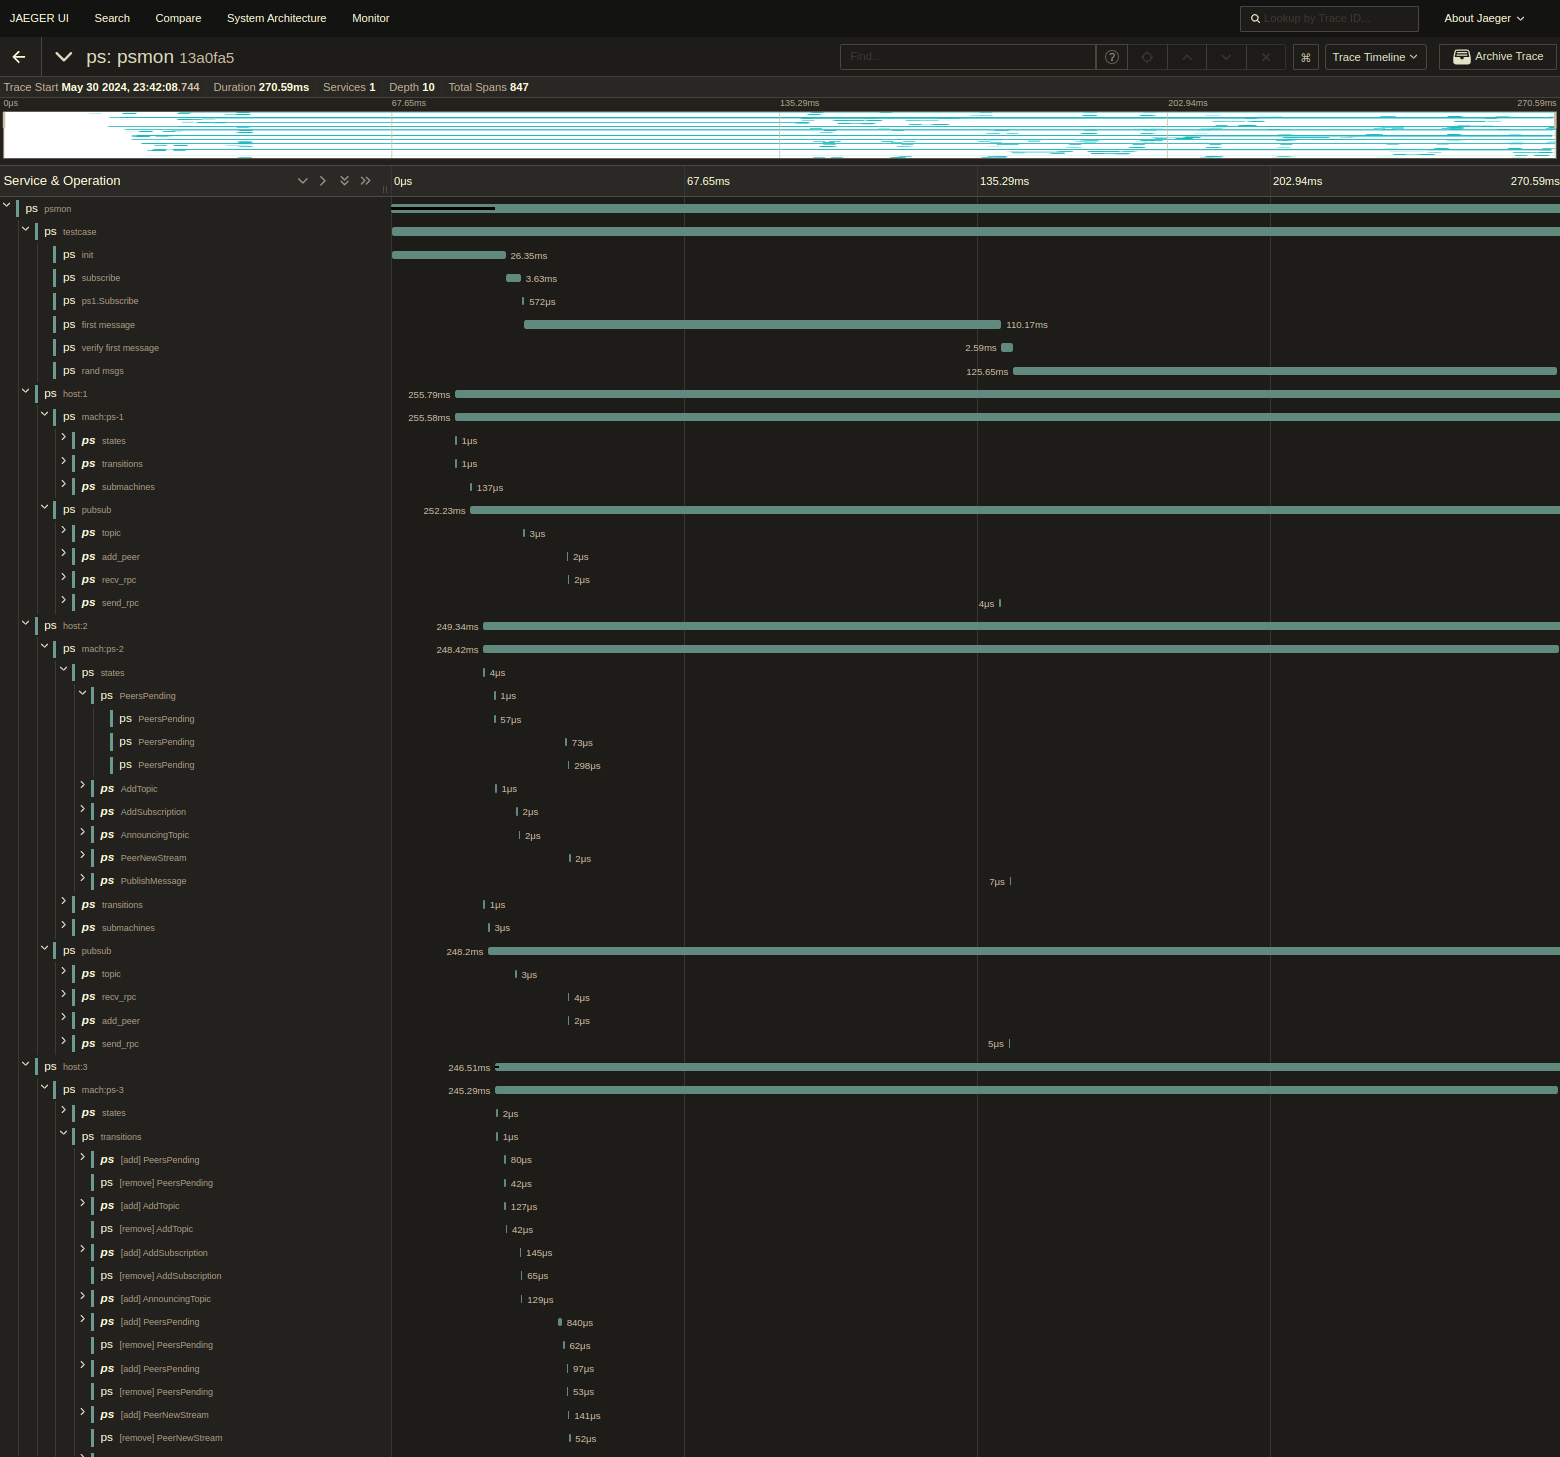The width and height of the screenshot is (1560, 1457).
Task: Click the verify first message 2.59ms bar
Action: (1007, 348)
